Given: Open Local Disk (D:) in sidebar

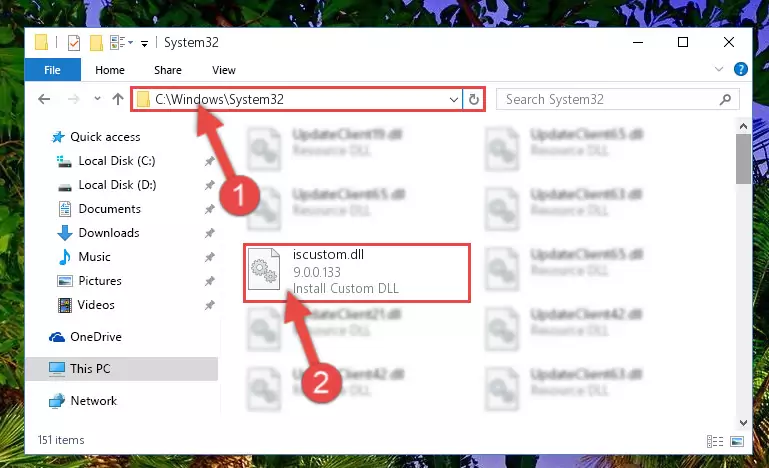Looking at the screenshot, I should coord(117,185).
